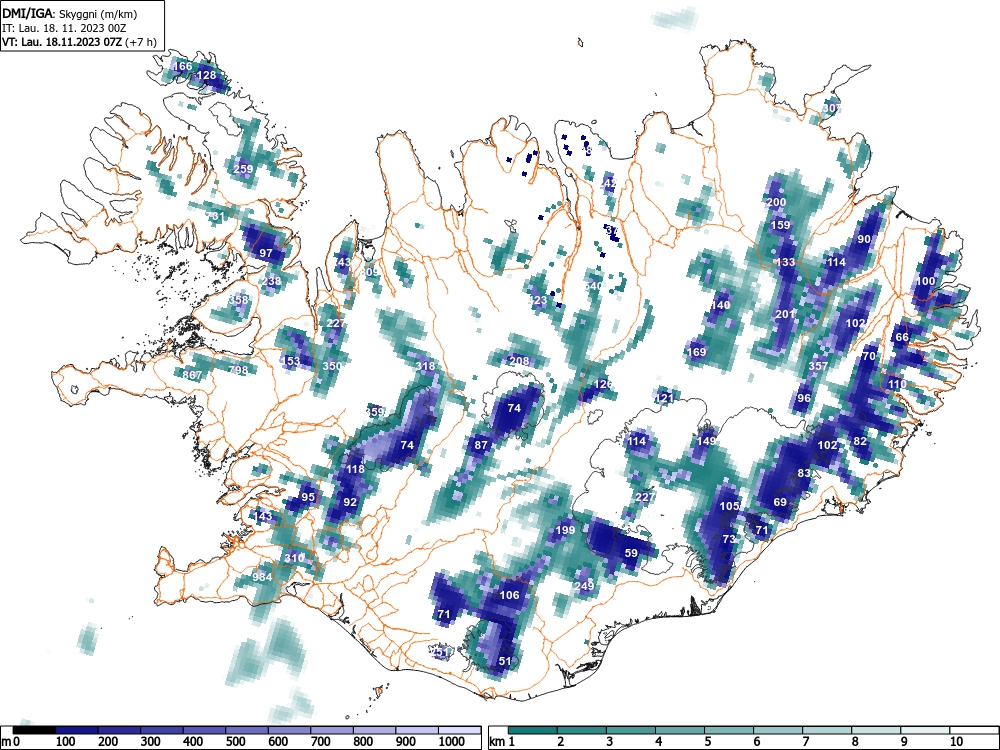Click the 118 value label
This screenshot has width=1000, height=750.
click(x=355, y=469)
